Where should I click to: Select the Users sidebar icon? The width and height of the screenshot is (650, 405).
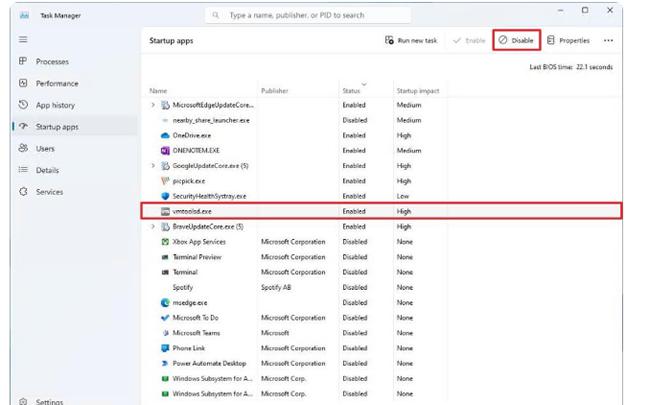coord(22,148)
